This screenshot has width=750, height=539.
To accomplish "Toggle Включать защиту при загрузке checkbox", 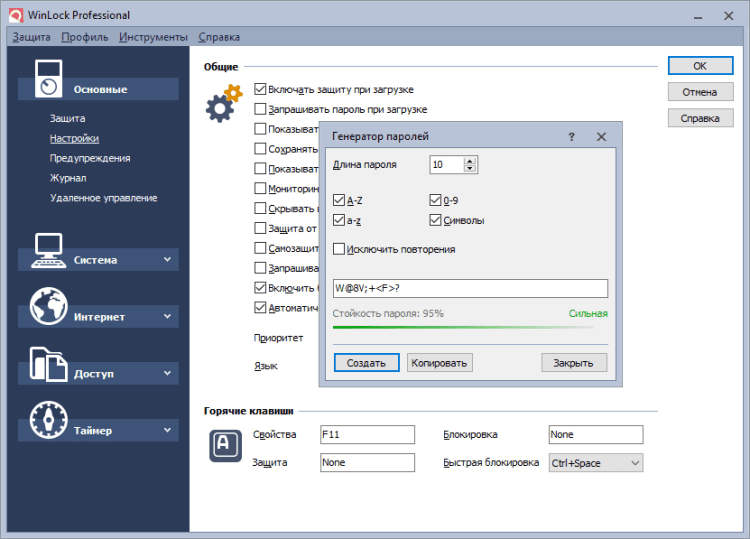I will 260,89.
